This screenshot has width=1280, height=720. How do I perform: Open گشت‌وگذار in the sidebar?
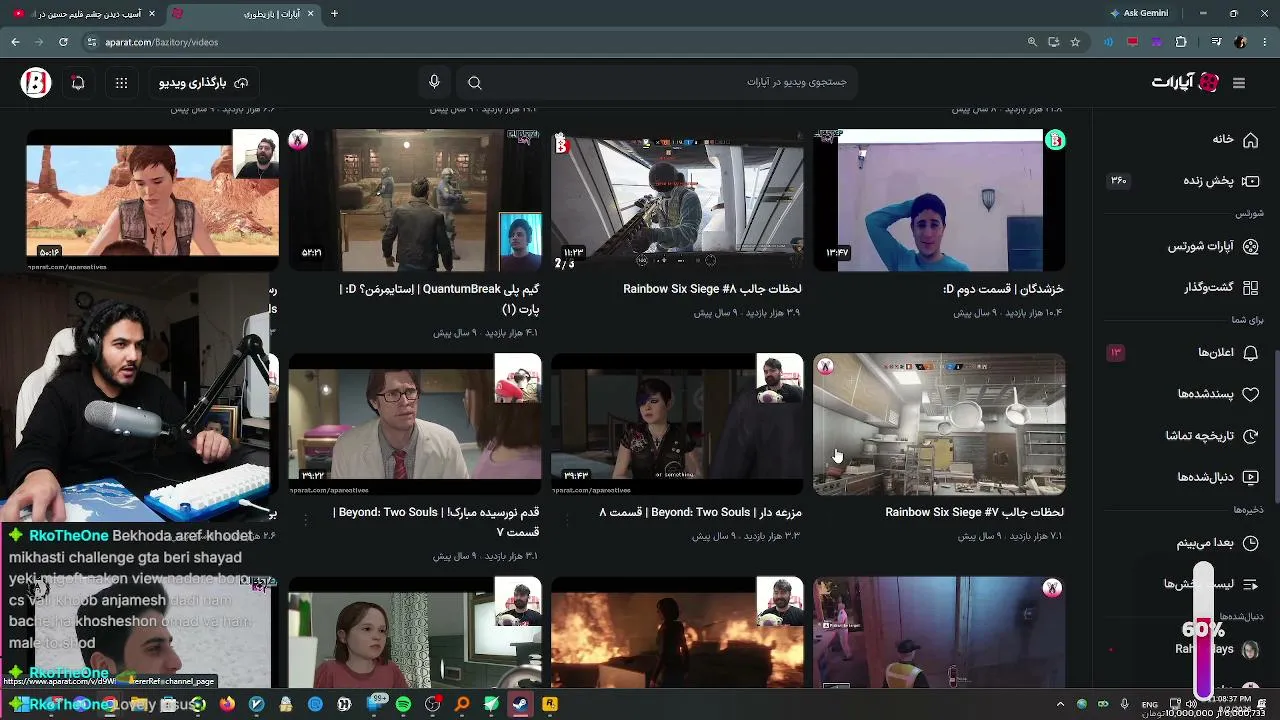coord(1221,288)
